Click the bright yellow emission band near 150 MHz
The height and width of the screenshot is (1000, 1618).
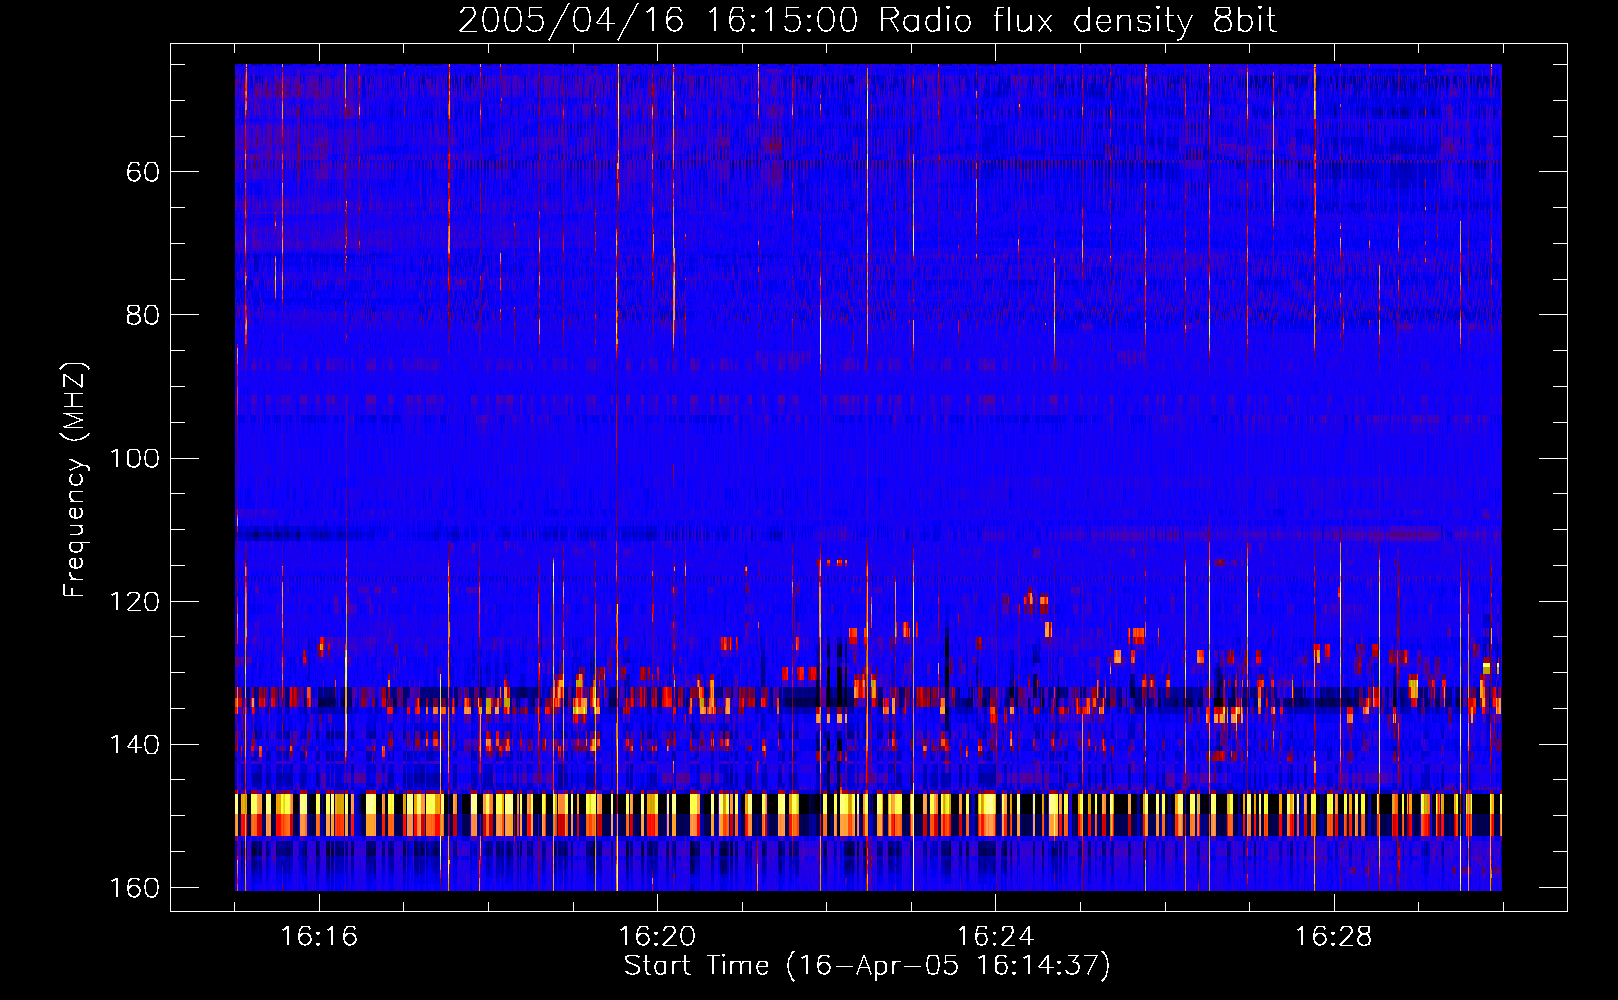coord(868,814)
